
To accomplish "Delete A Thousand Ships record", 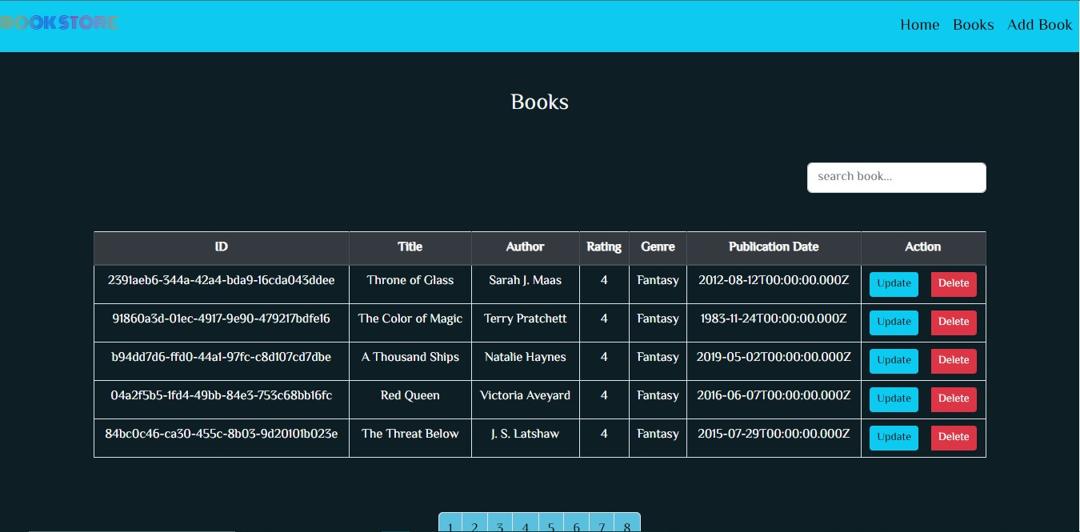I will (953, 360).
